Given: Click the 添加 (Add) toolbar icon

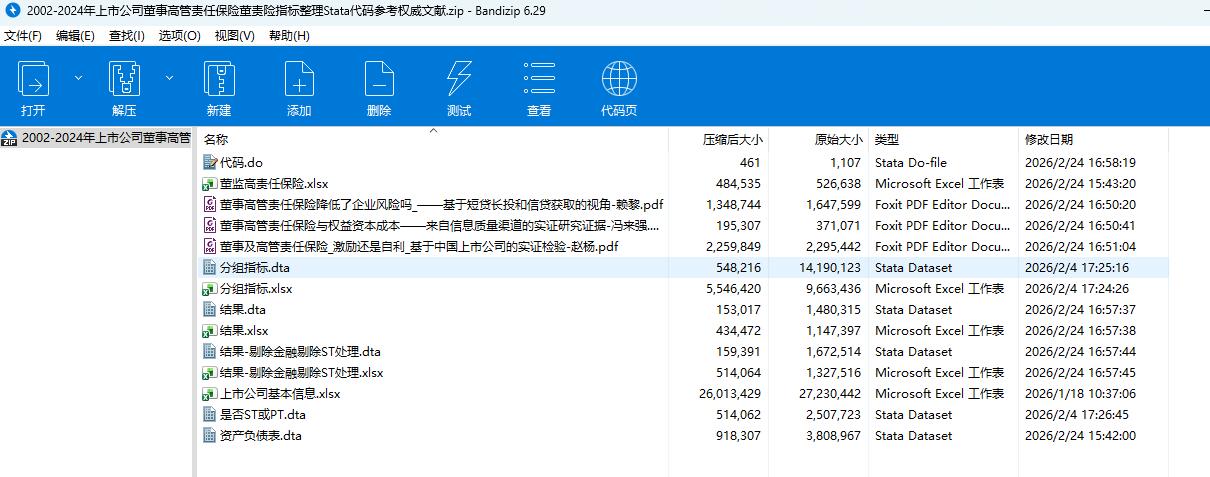Looking at the screenshot, I should [299, 78].
